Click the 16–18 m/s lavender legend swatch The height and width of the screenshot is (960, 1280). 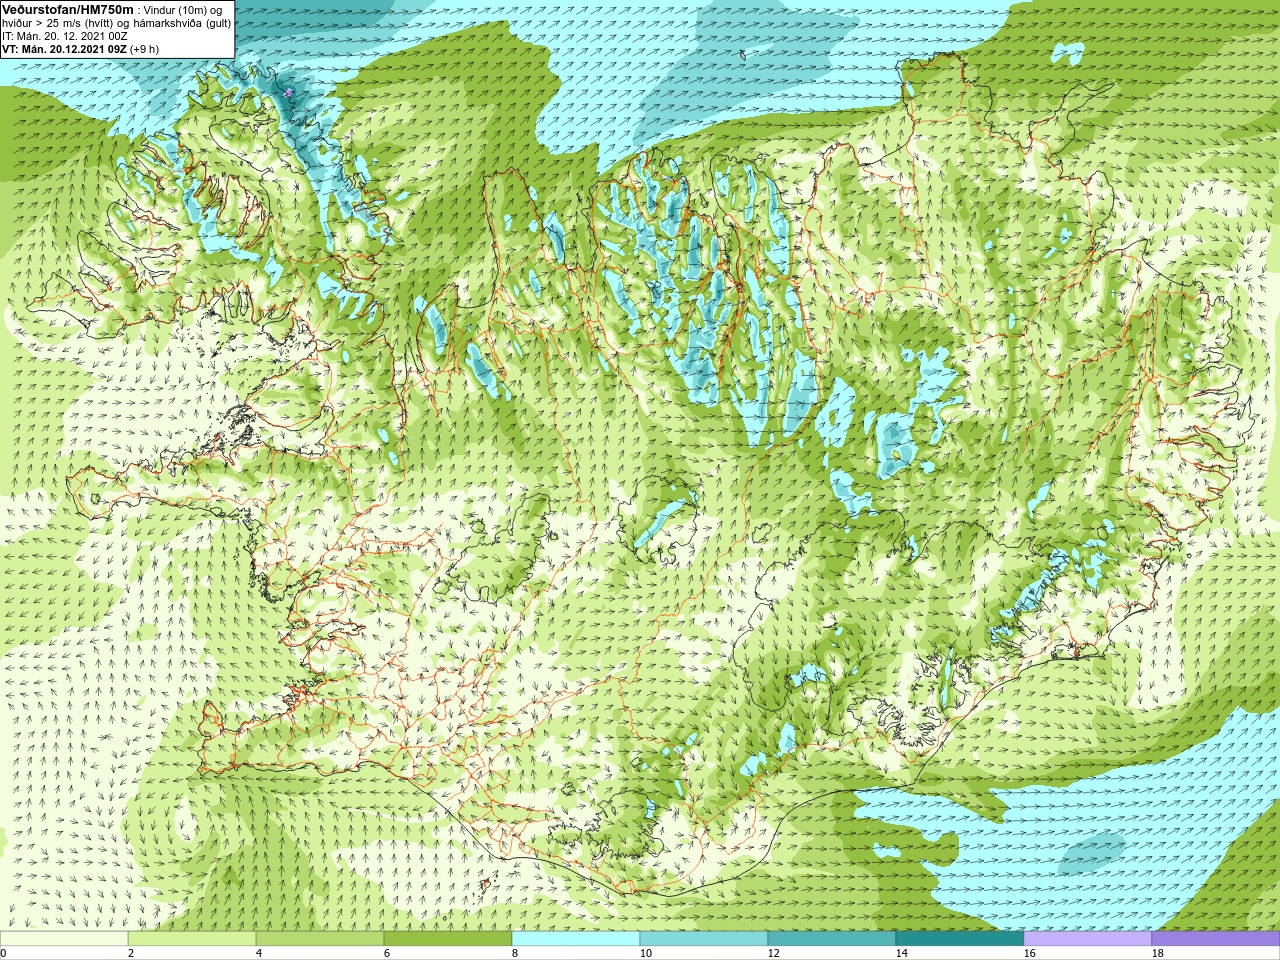click(1088, 939)
